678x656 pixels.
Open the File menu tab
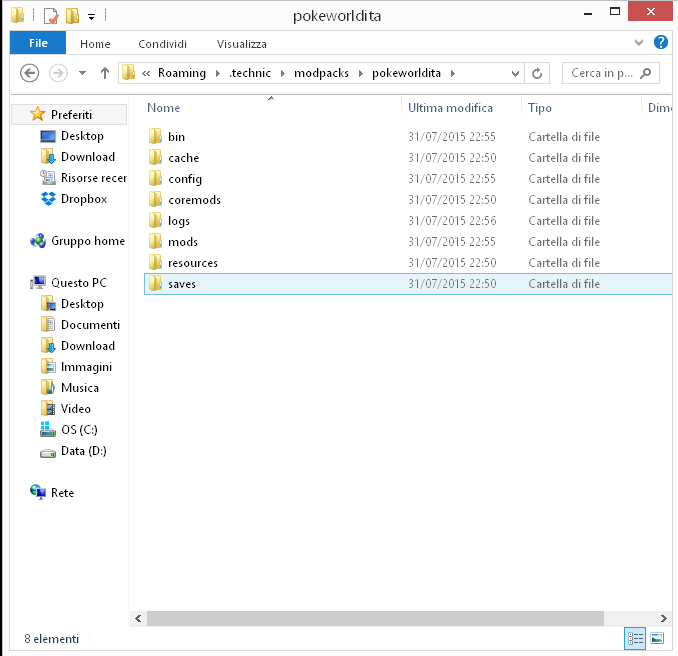38,43
